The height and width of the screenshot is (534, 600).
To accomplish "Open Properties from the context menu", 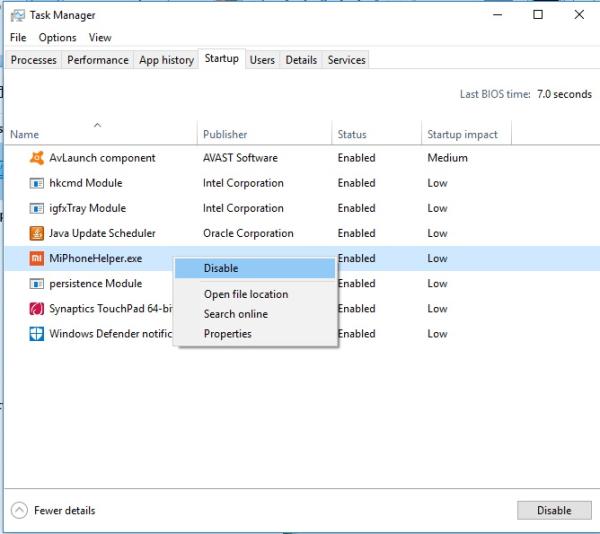I will pyautogui.click(x=228, y=334).
